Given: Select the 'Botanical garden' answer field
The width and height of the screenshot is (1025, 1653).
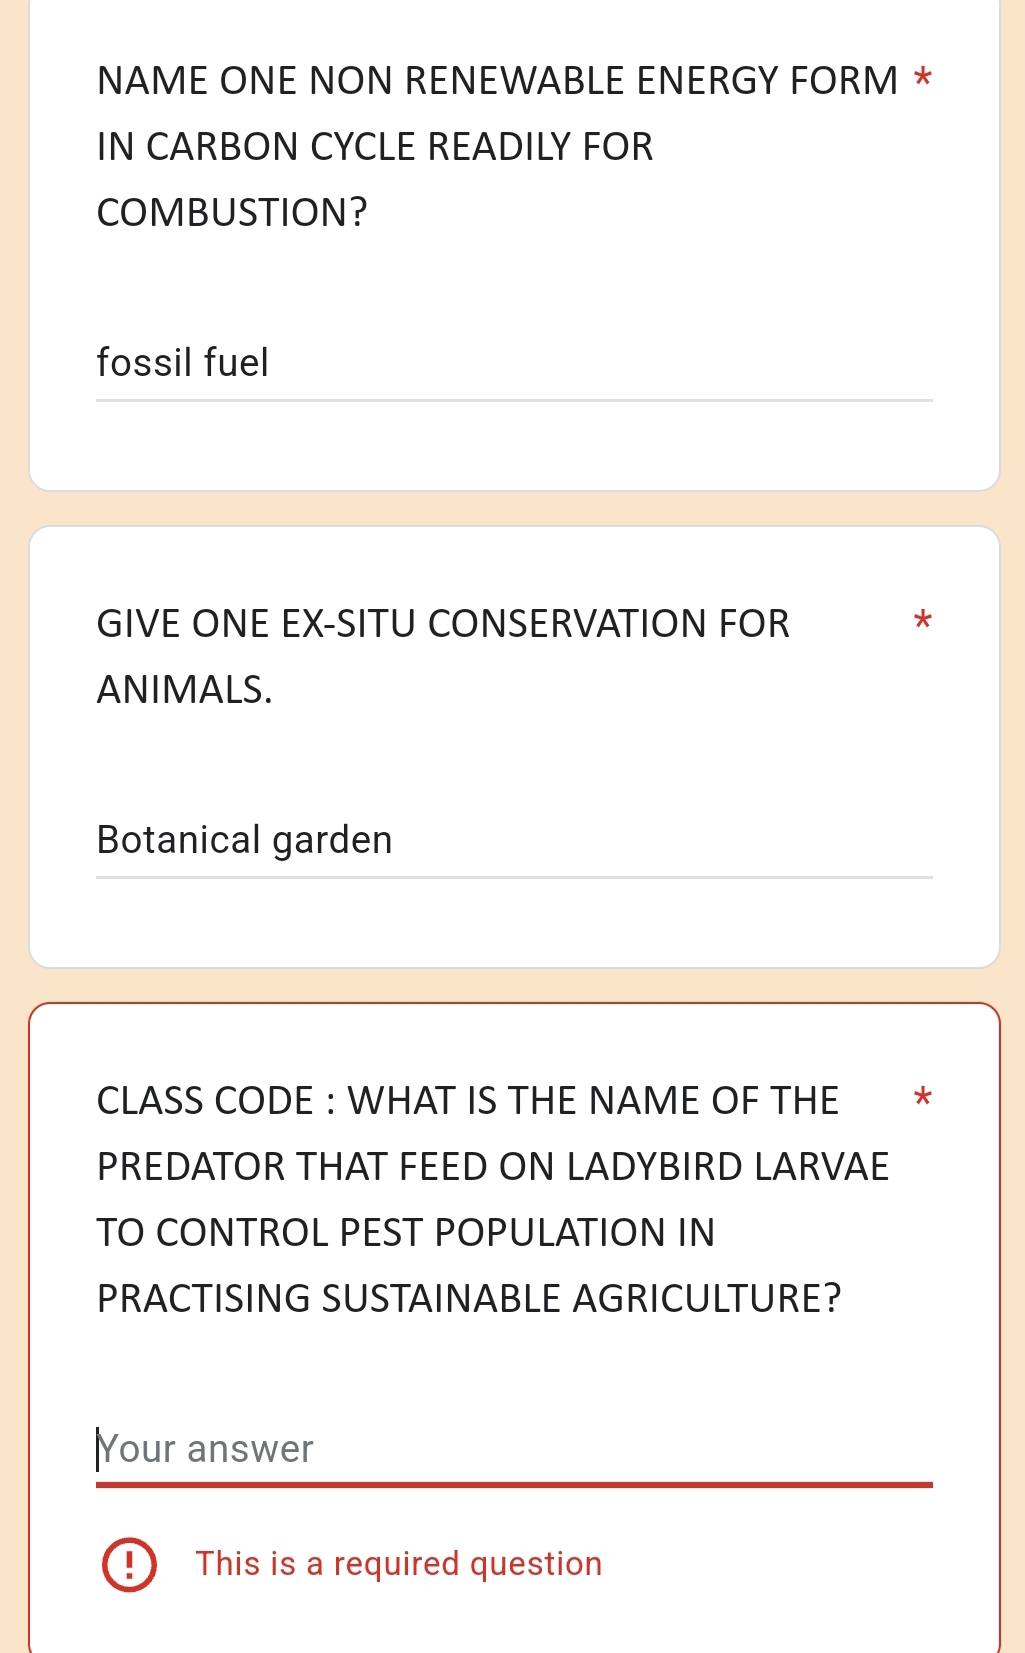Looking at the screenshot, I should tap(513, 840).
